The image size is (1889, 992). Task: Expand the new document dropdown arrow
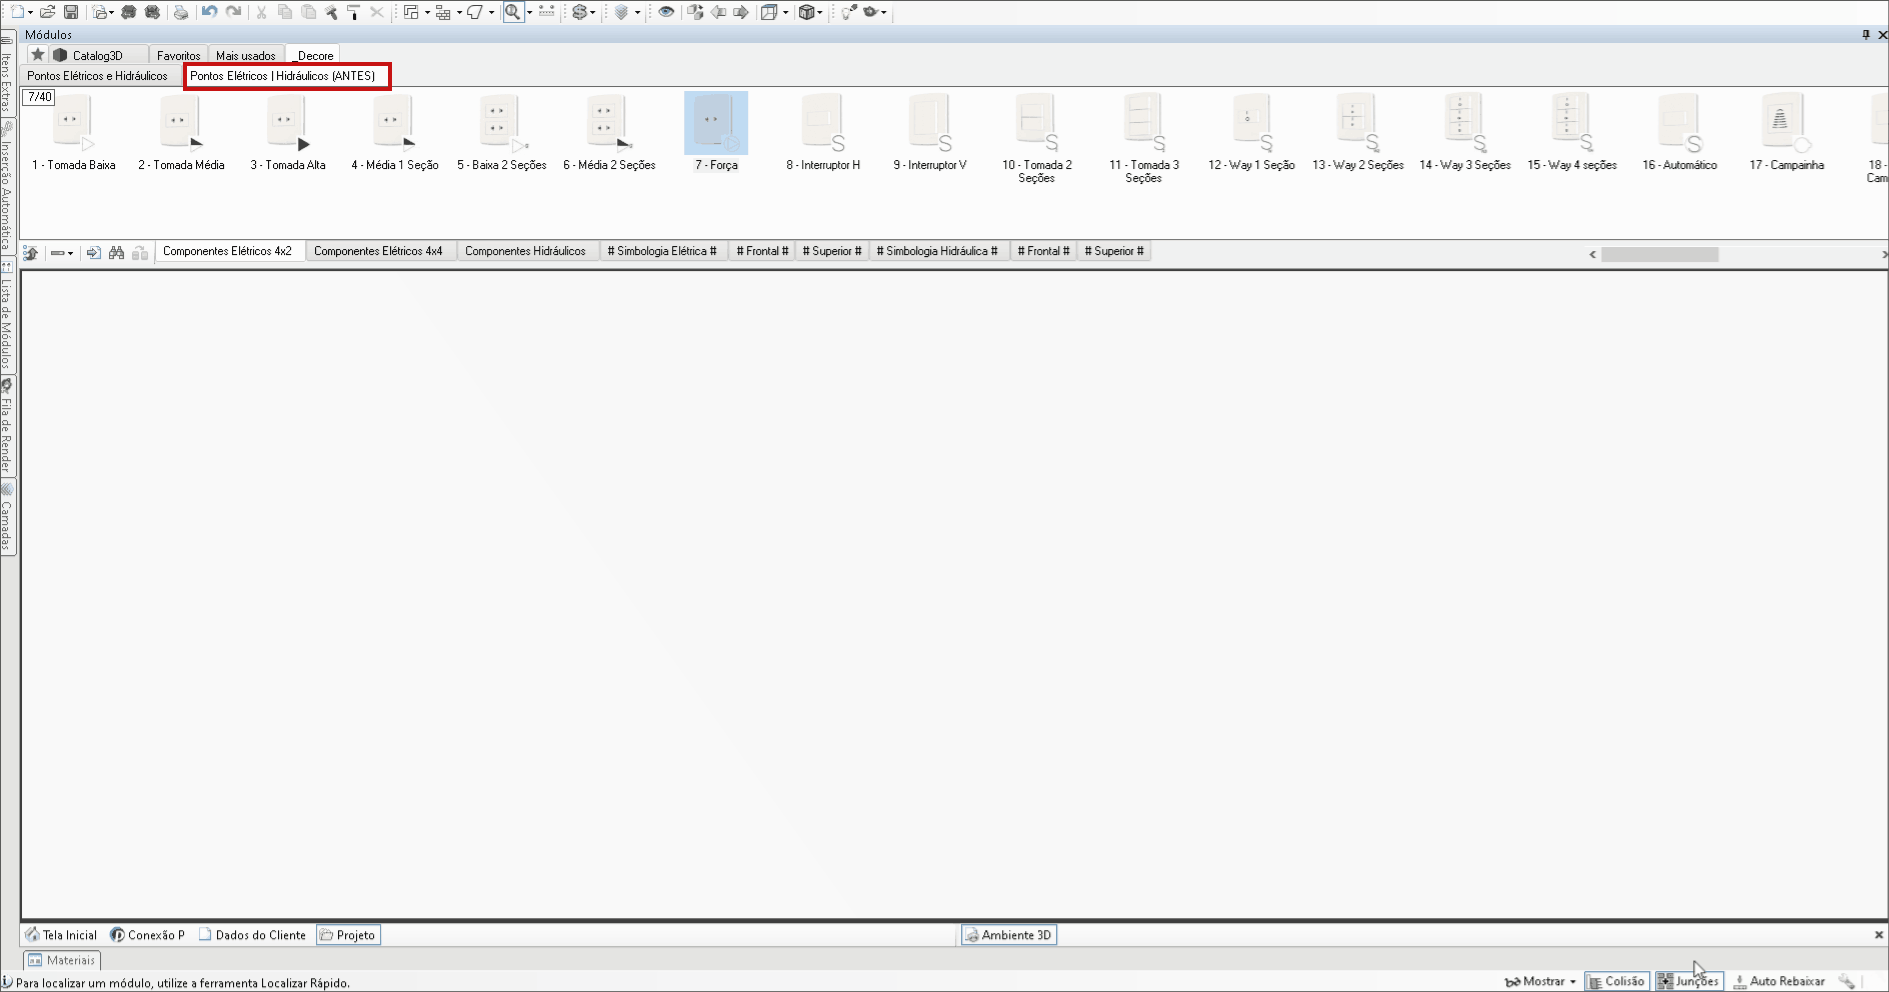31,13
